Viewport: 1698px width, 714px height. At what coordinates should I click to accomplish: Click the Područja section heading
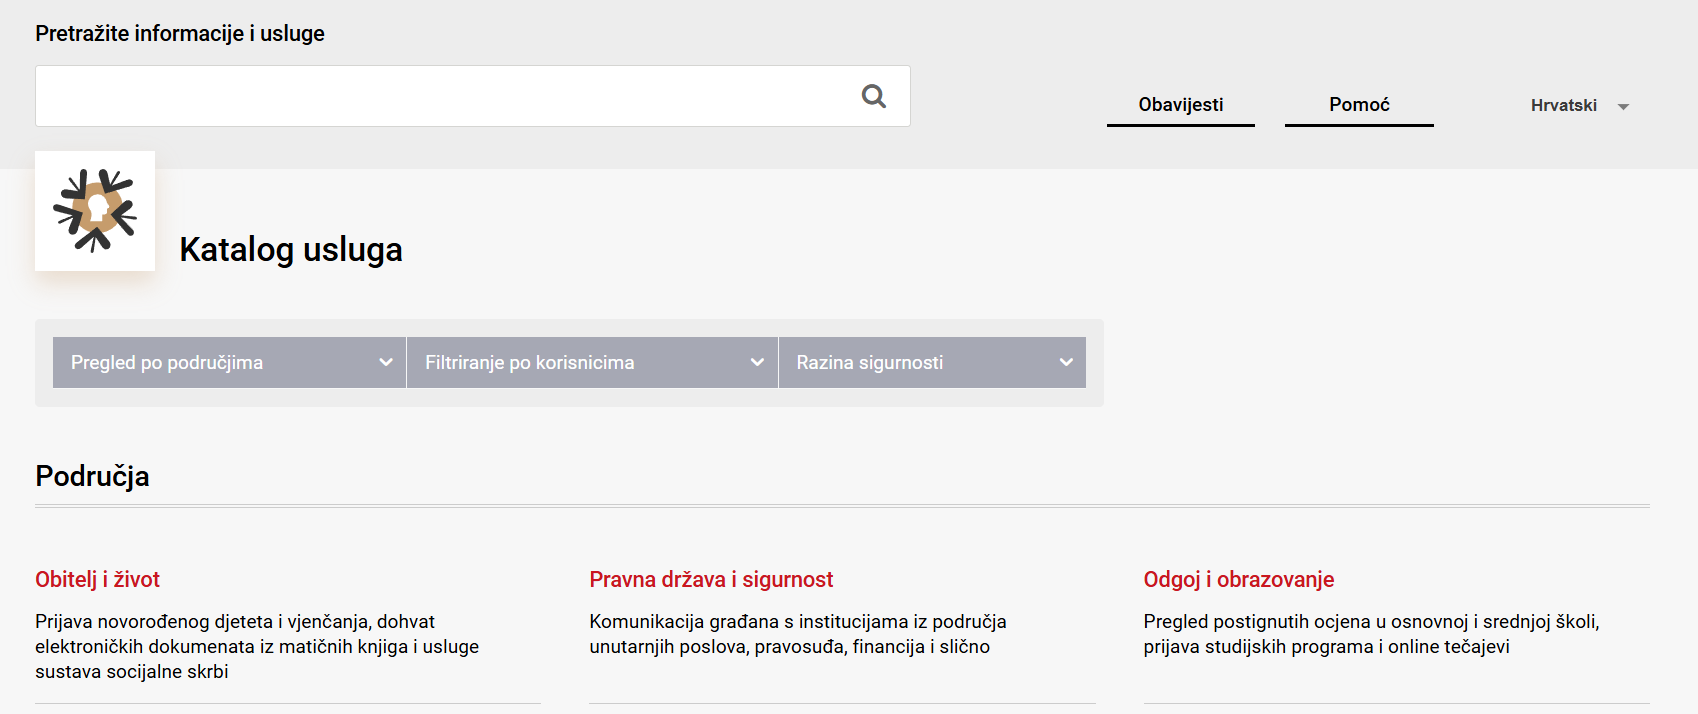coord(92,476)
